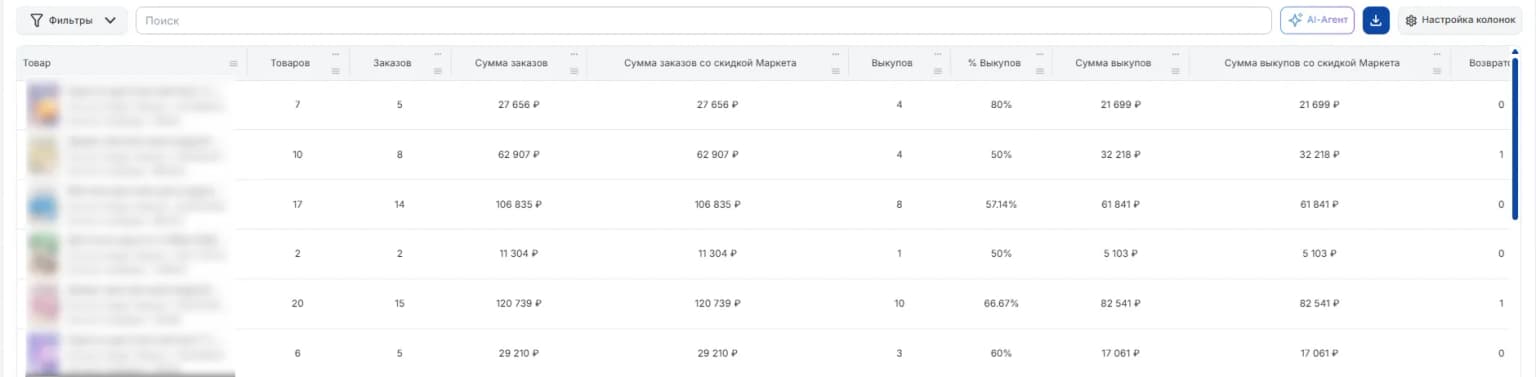
Task: Click the 66.67% buyout percentage cell
Action: (1001, 304)
